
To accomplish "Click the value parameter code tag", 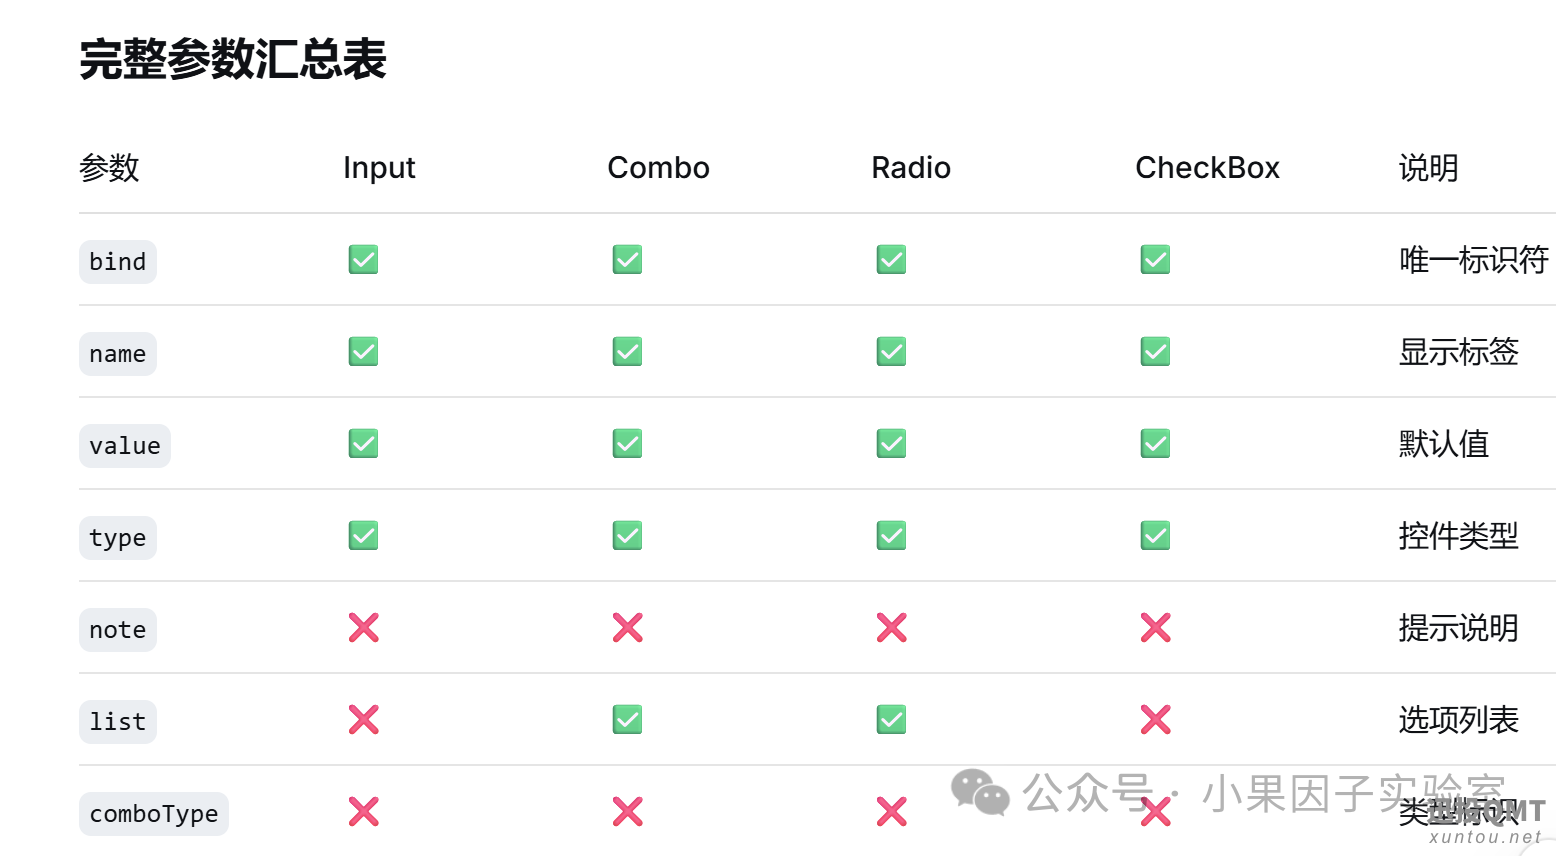I will pos(125,446).
